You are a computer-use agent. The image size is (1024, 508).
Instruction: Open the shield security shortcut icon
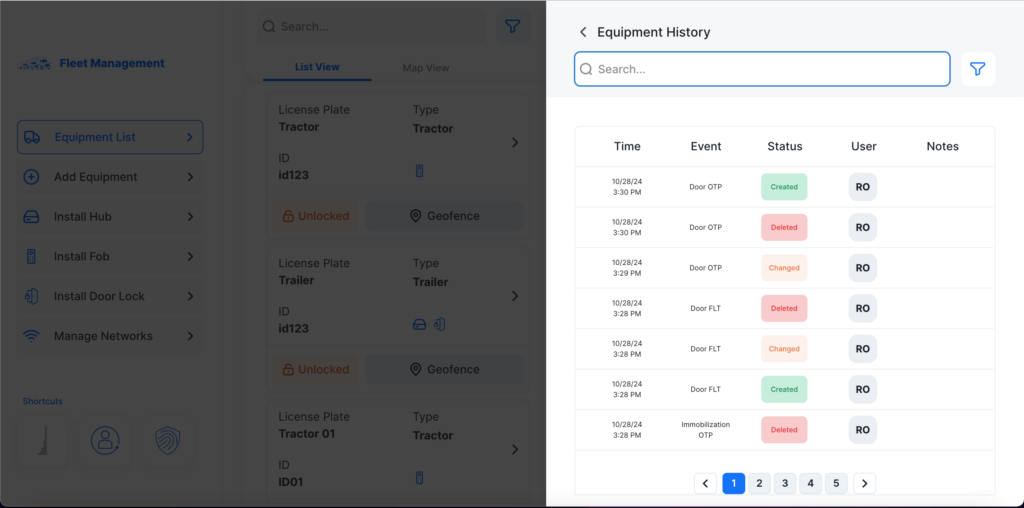click(x=168, y=440)
